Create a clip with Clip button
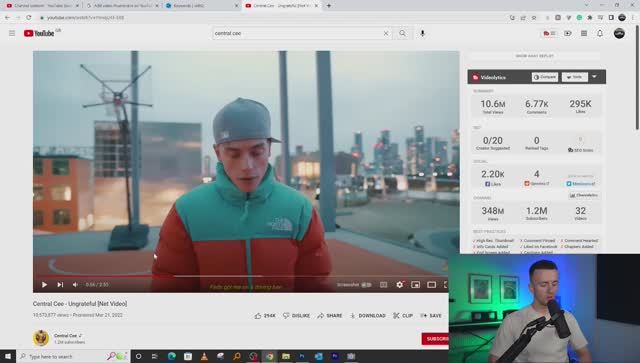The image size is (640, 363). [403, 316]
